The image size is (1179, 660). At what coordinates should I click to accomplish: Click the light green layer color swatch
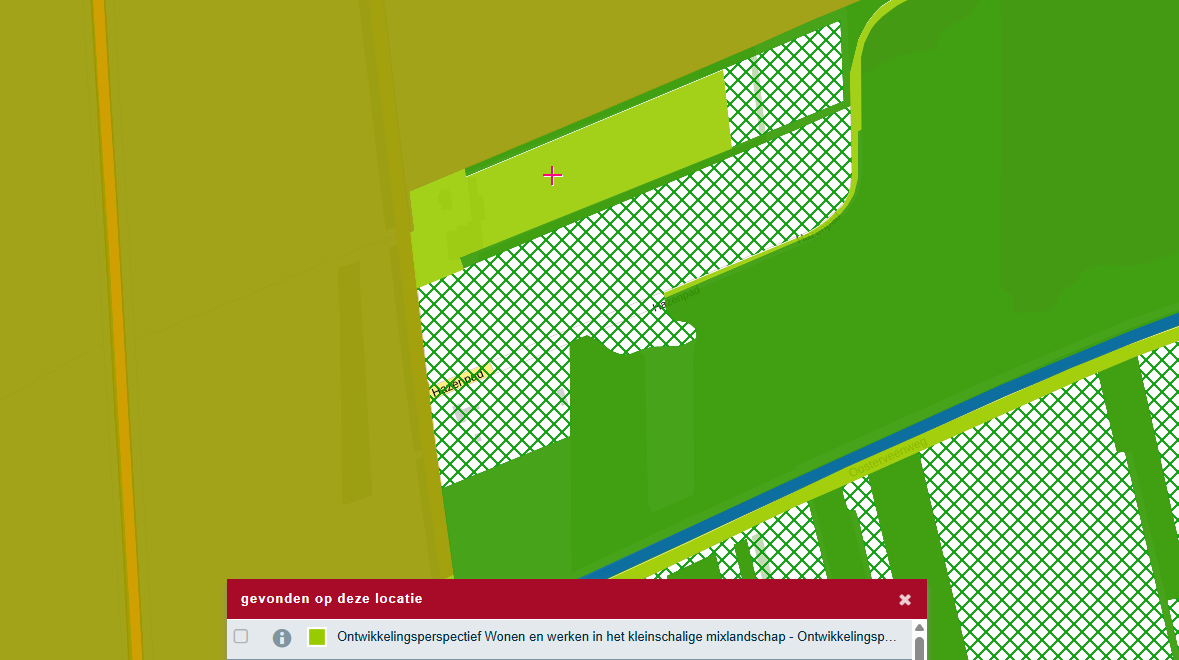pos(317,637)
